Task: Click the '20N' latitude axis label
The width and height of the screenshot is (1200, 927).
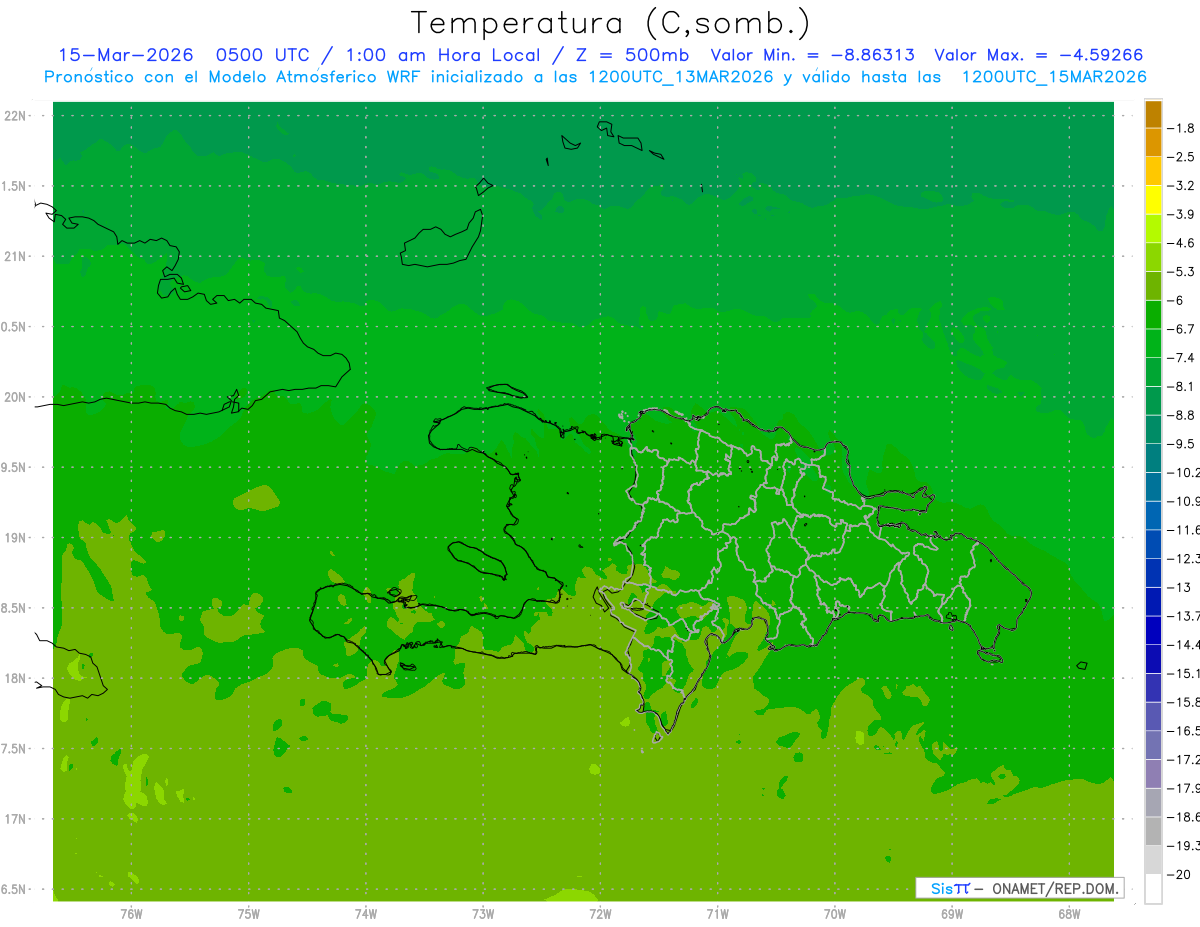Action: (16, 397)
